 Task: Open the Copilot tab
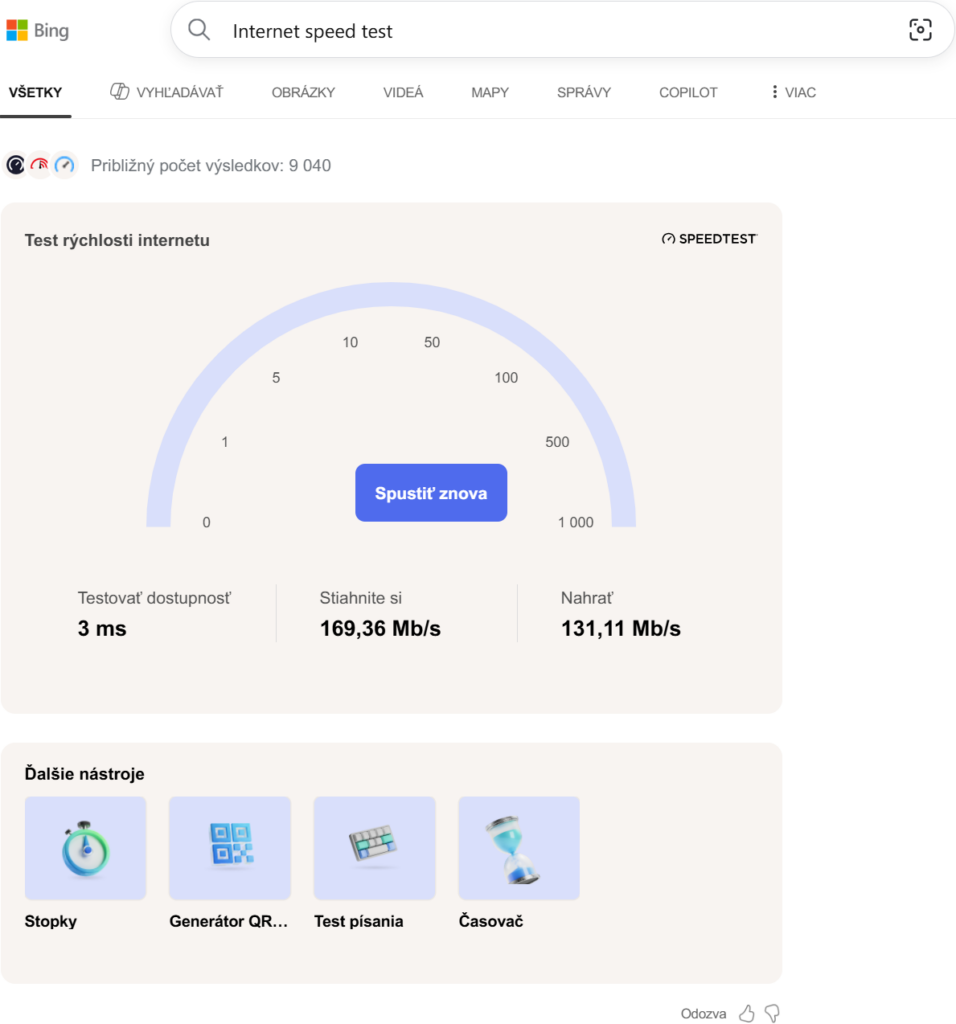688,92
